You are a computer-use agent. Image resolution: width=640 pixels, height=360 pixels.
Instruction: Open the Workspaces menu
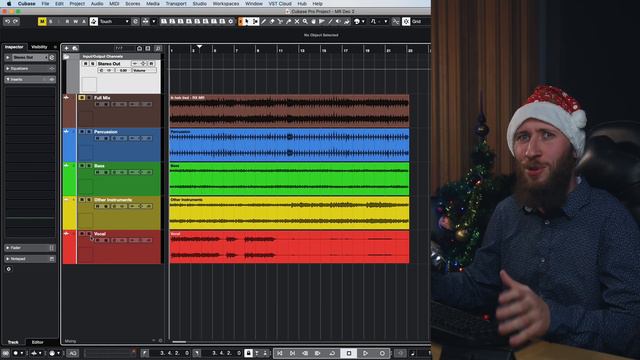(226, 3)
